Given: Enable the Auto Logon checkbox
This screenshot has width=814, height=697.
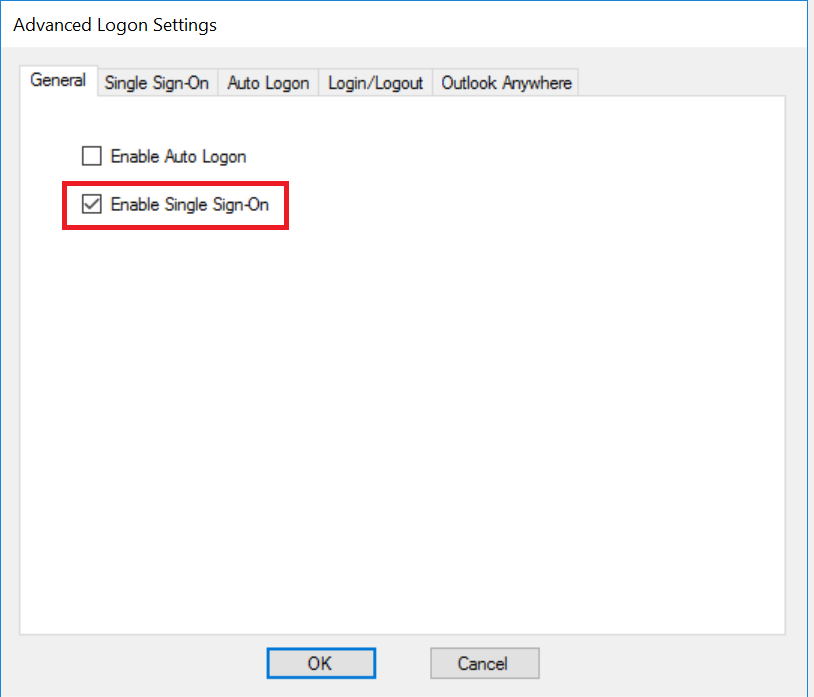Looking at the screenshot, I should click(92, 156).
